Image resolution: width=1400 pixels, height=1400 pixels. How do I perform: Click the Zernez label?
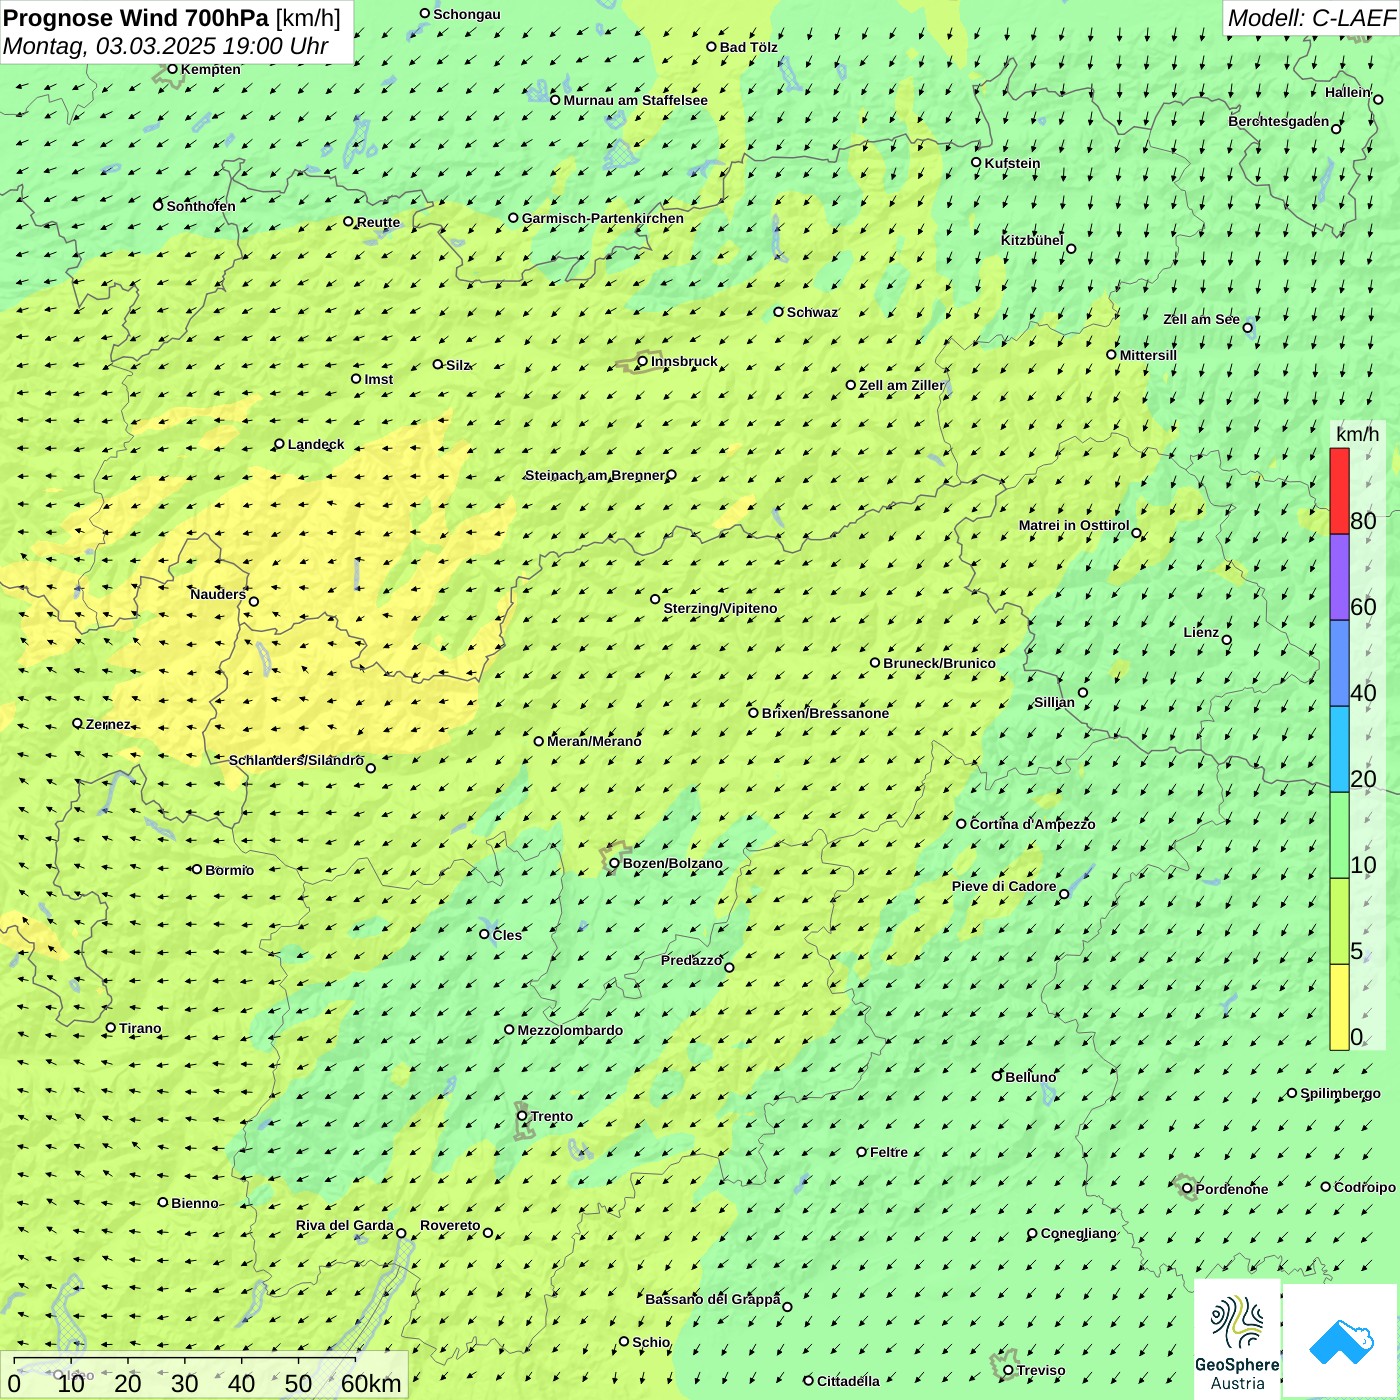point(107,724)
